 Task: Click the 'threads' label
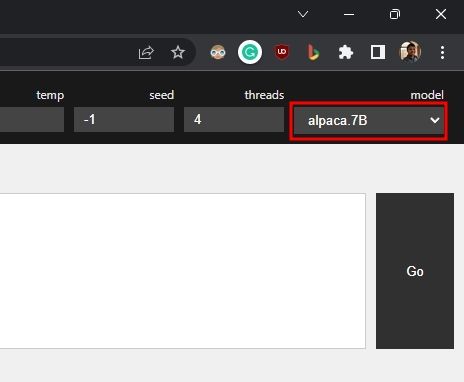click(264, 95)
